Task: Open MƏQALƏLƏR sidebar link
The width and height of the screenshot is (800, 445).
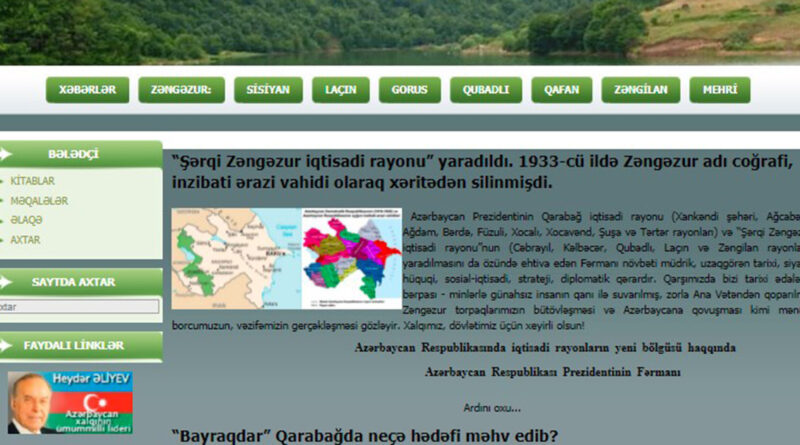Action: [x=39, y=201]
